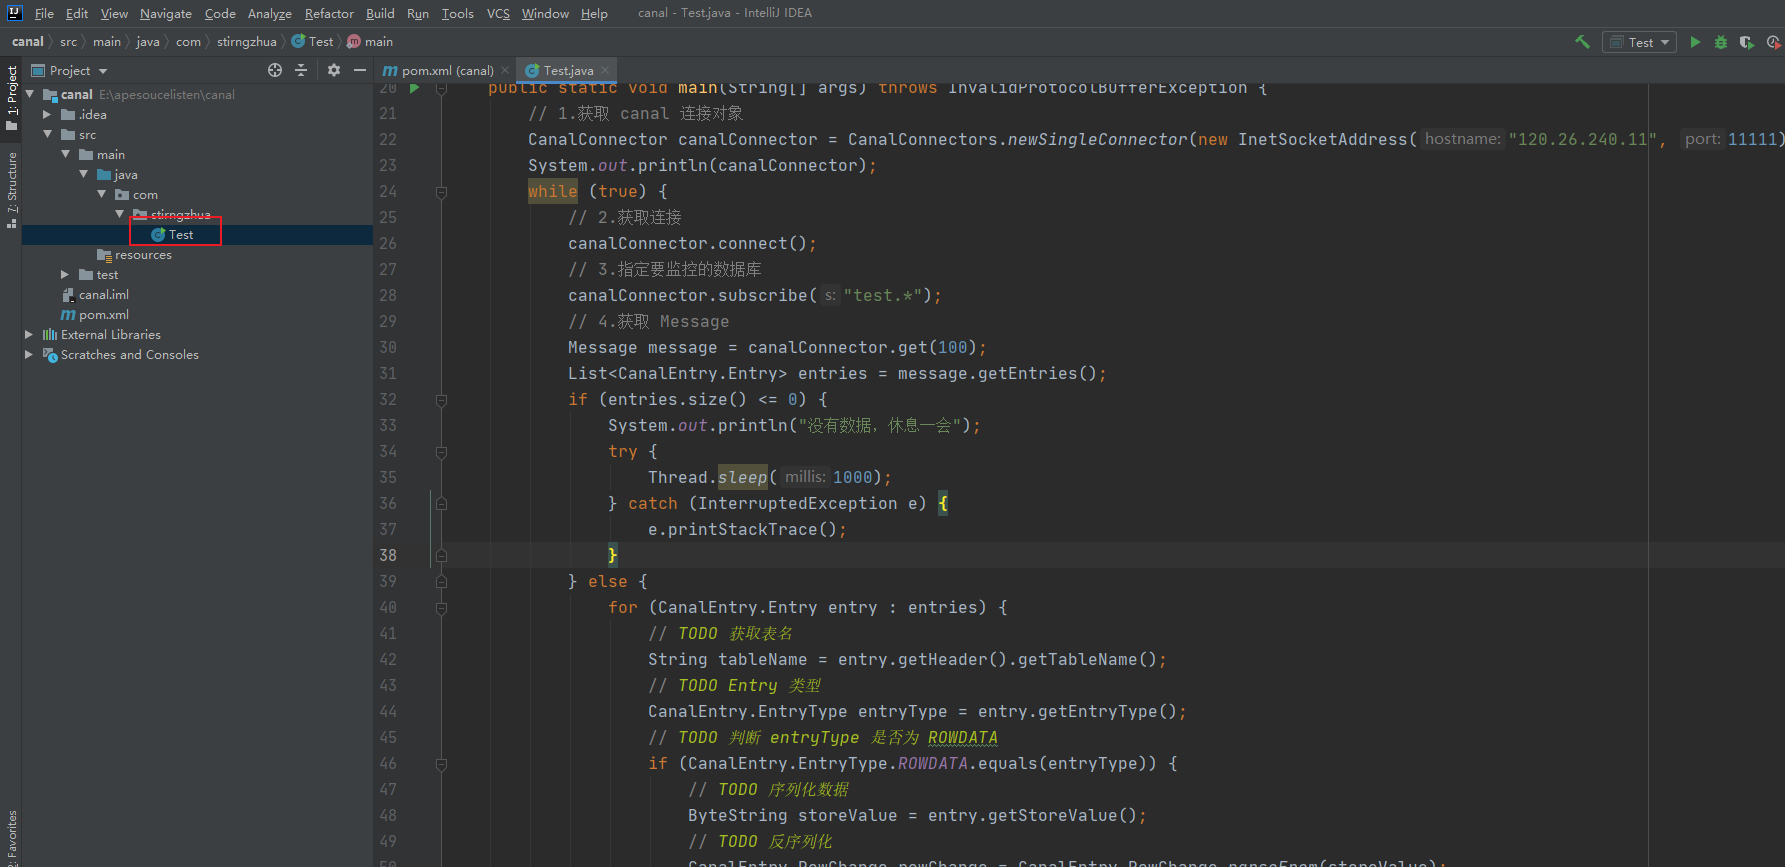Click the main method breadcrumb

point(369,42)
